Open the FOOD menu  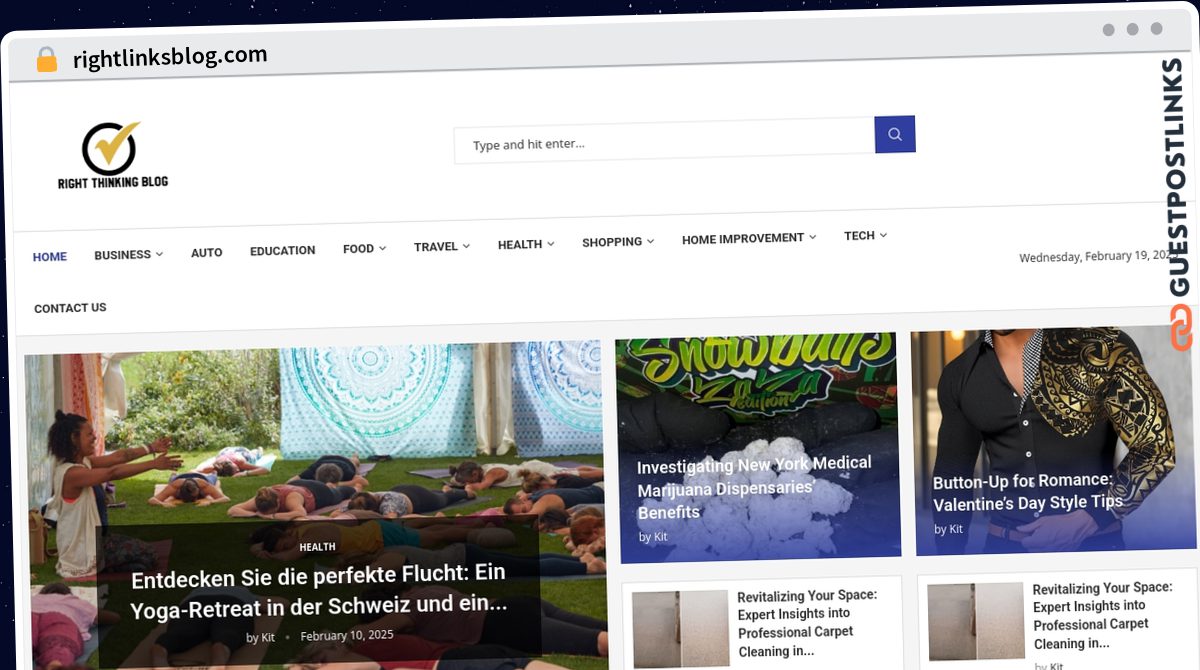tap(358, 249)
